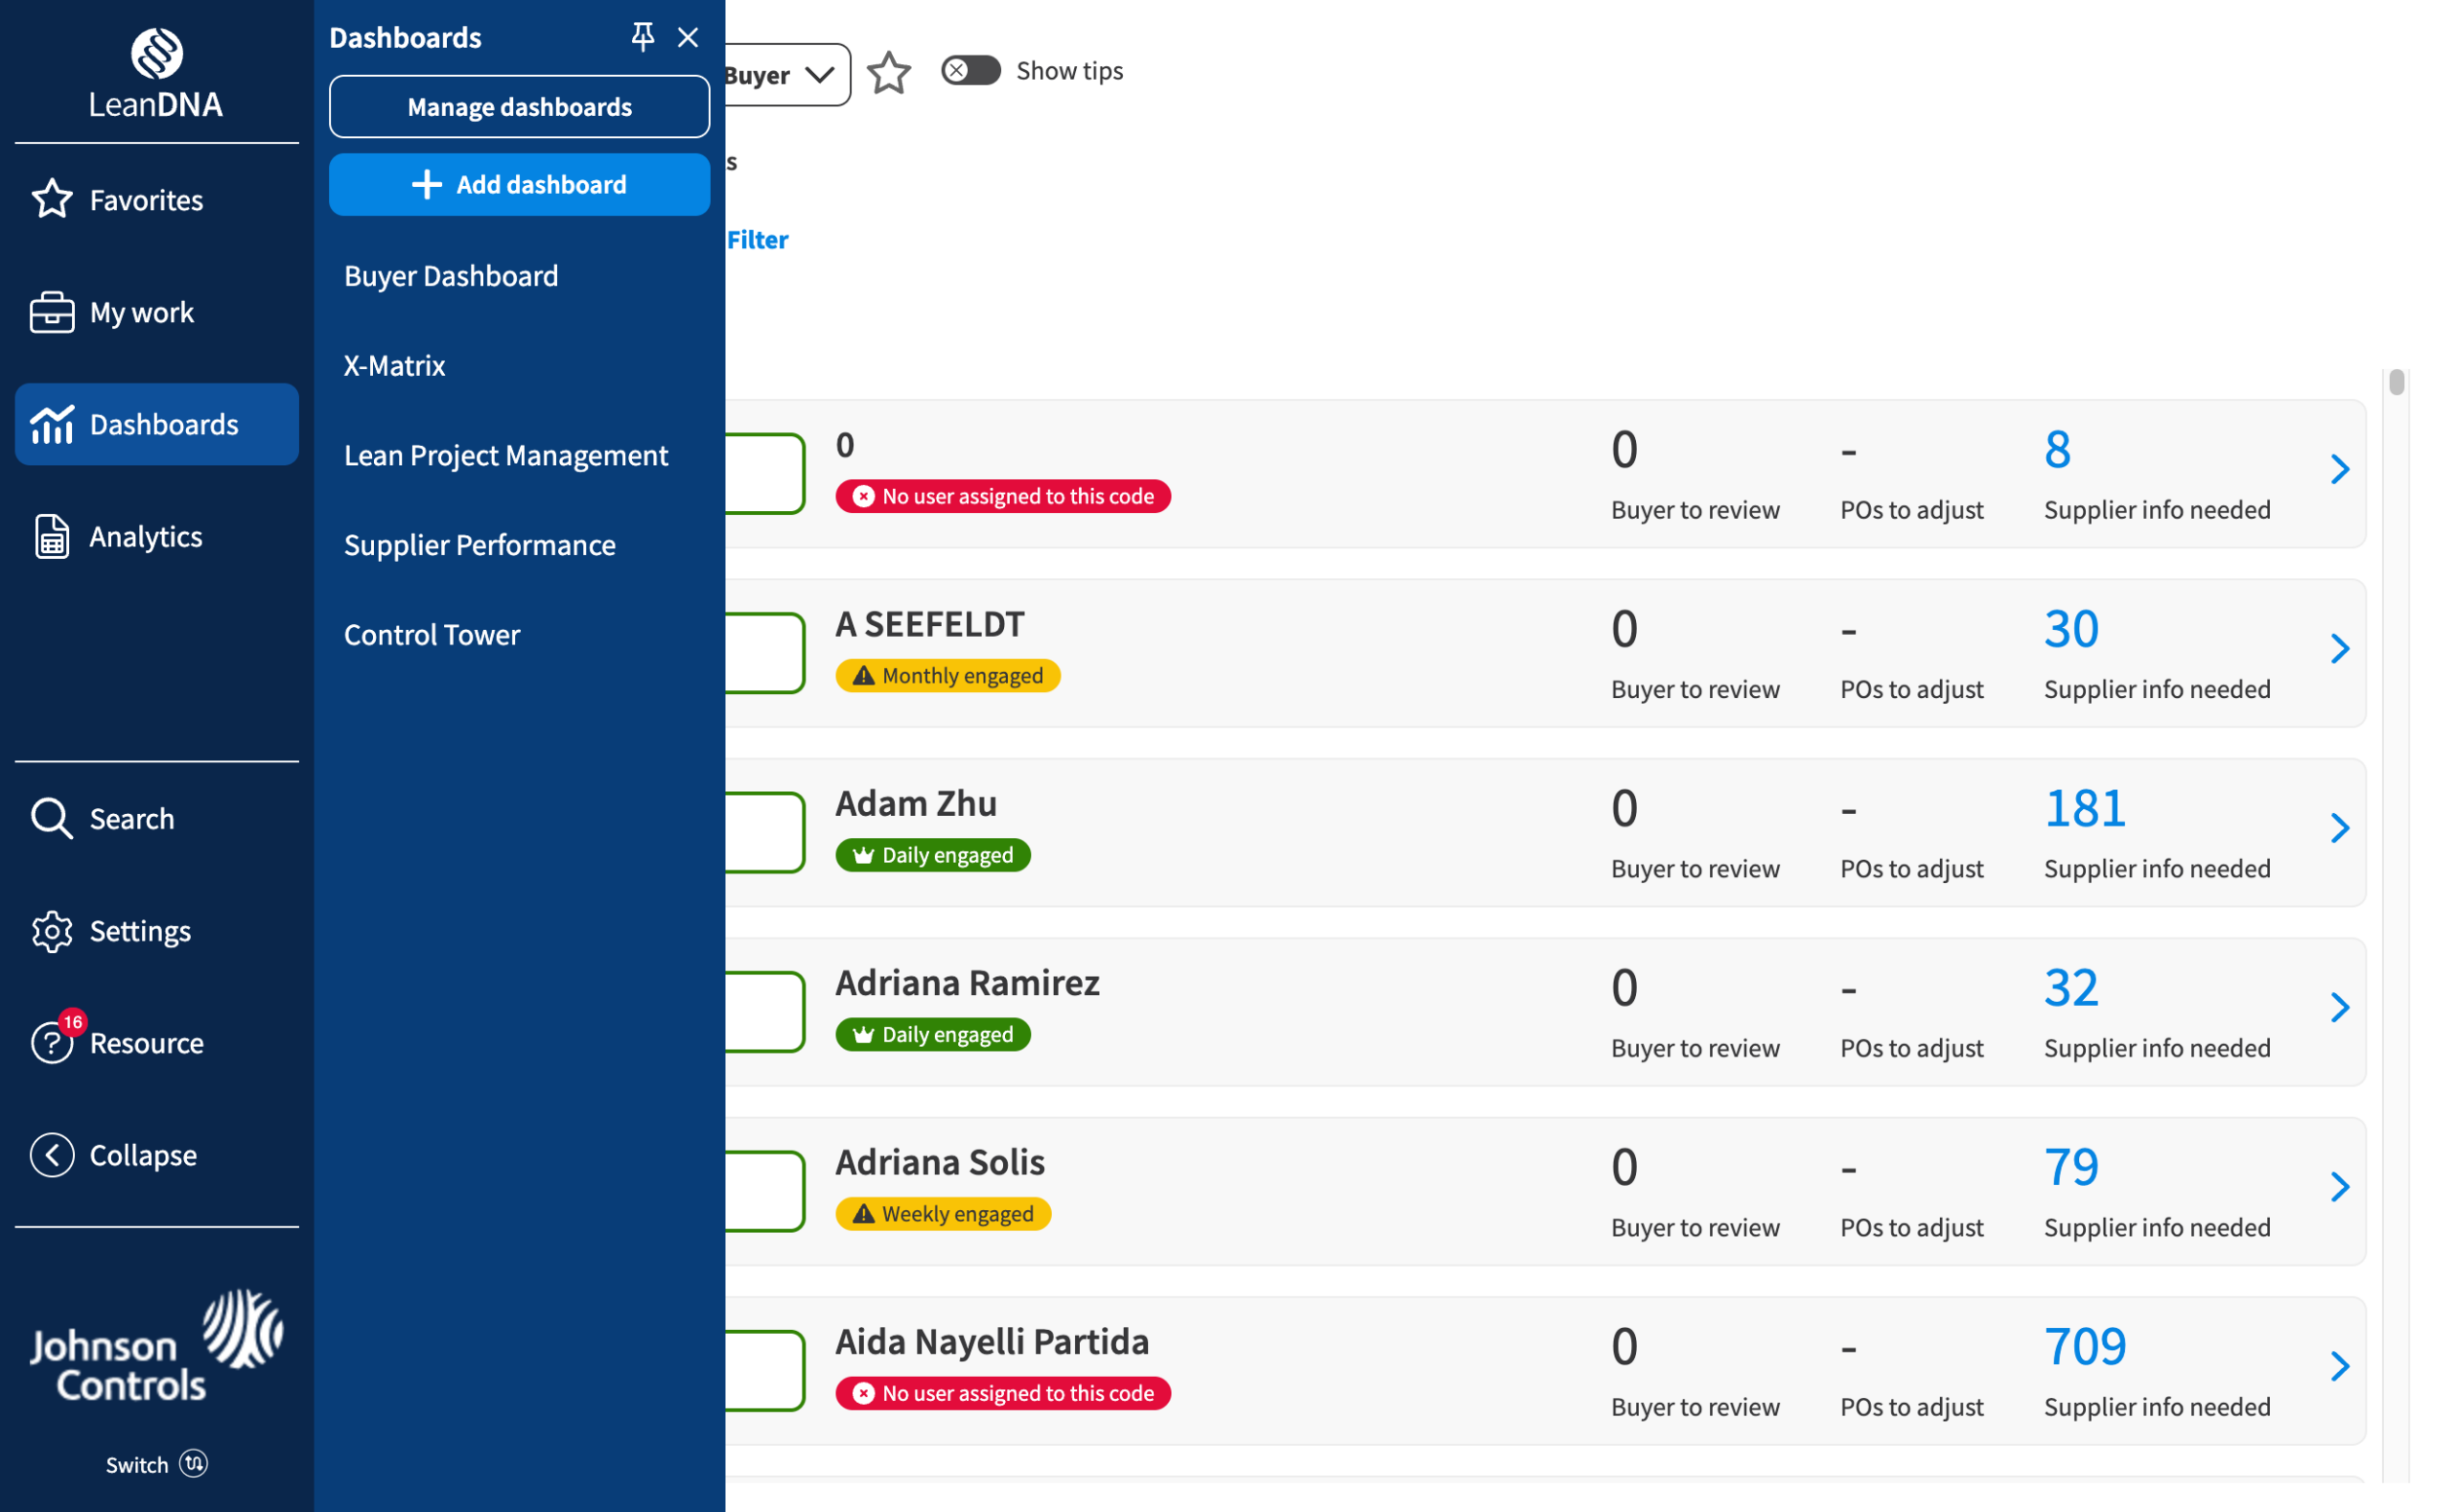The height and width of the screenshot is (1512, 2455).
Task: Open the Search magnifier item
Action: tap(52, 818)
